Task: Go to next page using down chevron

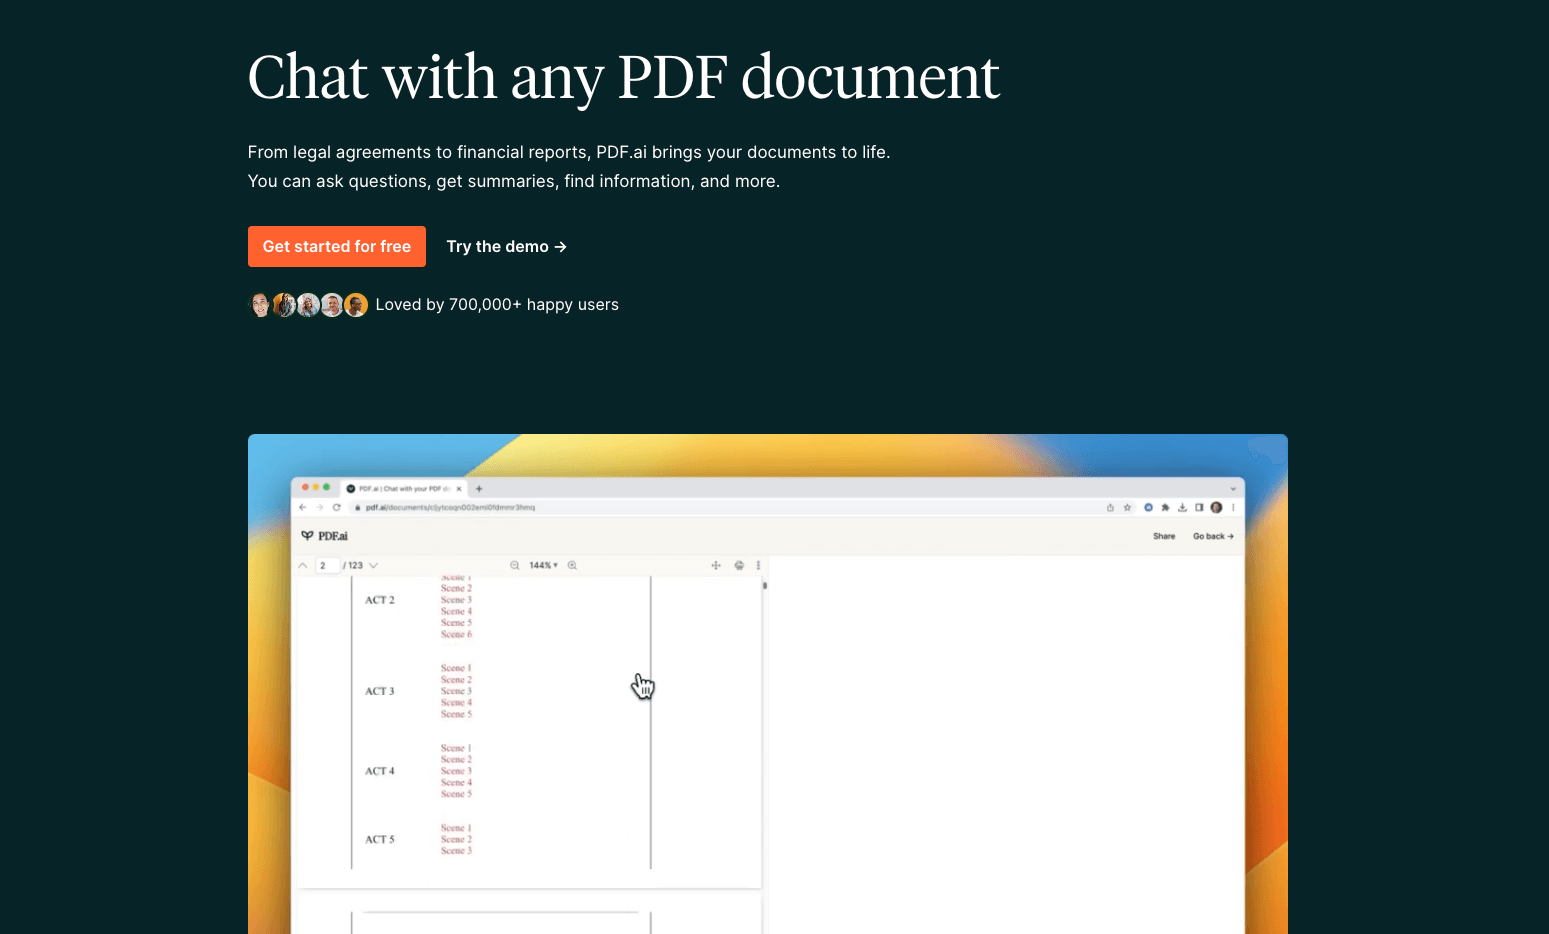Action: [x=374, y=565]
